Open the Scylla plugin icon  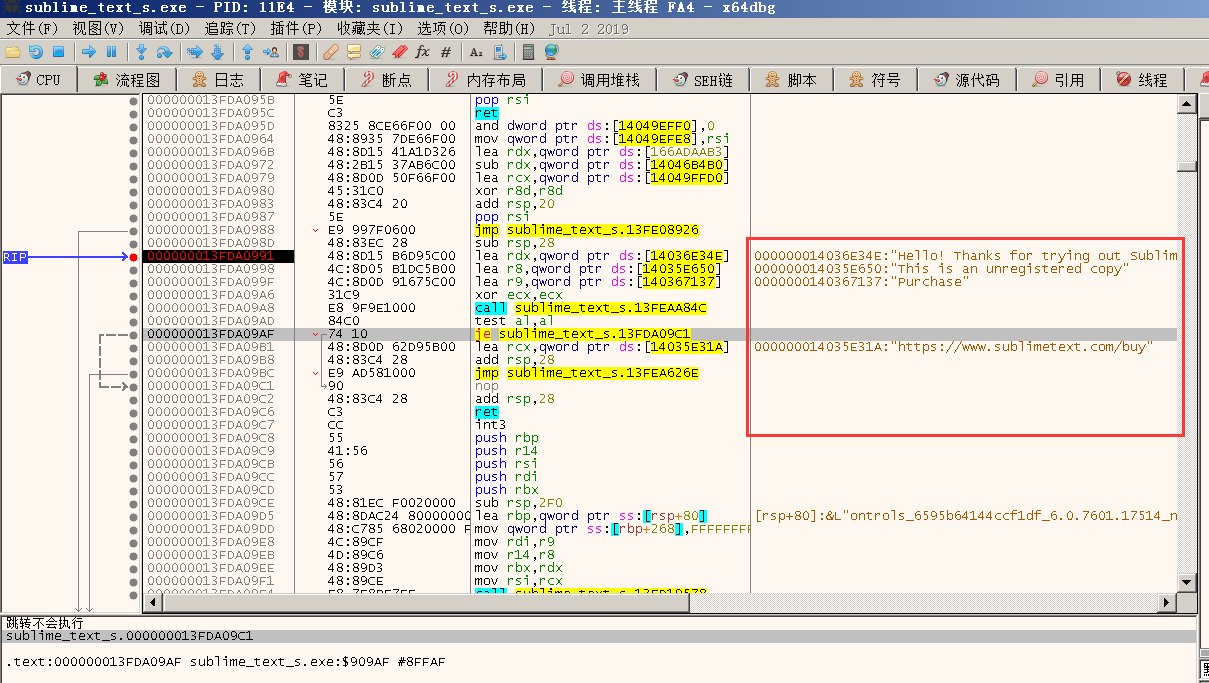coord(301,51)
